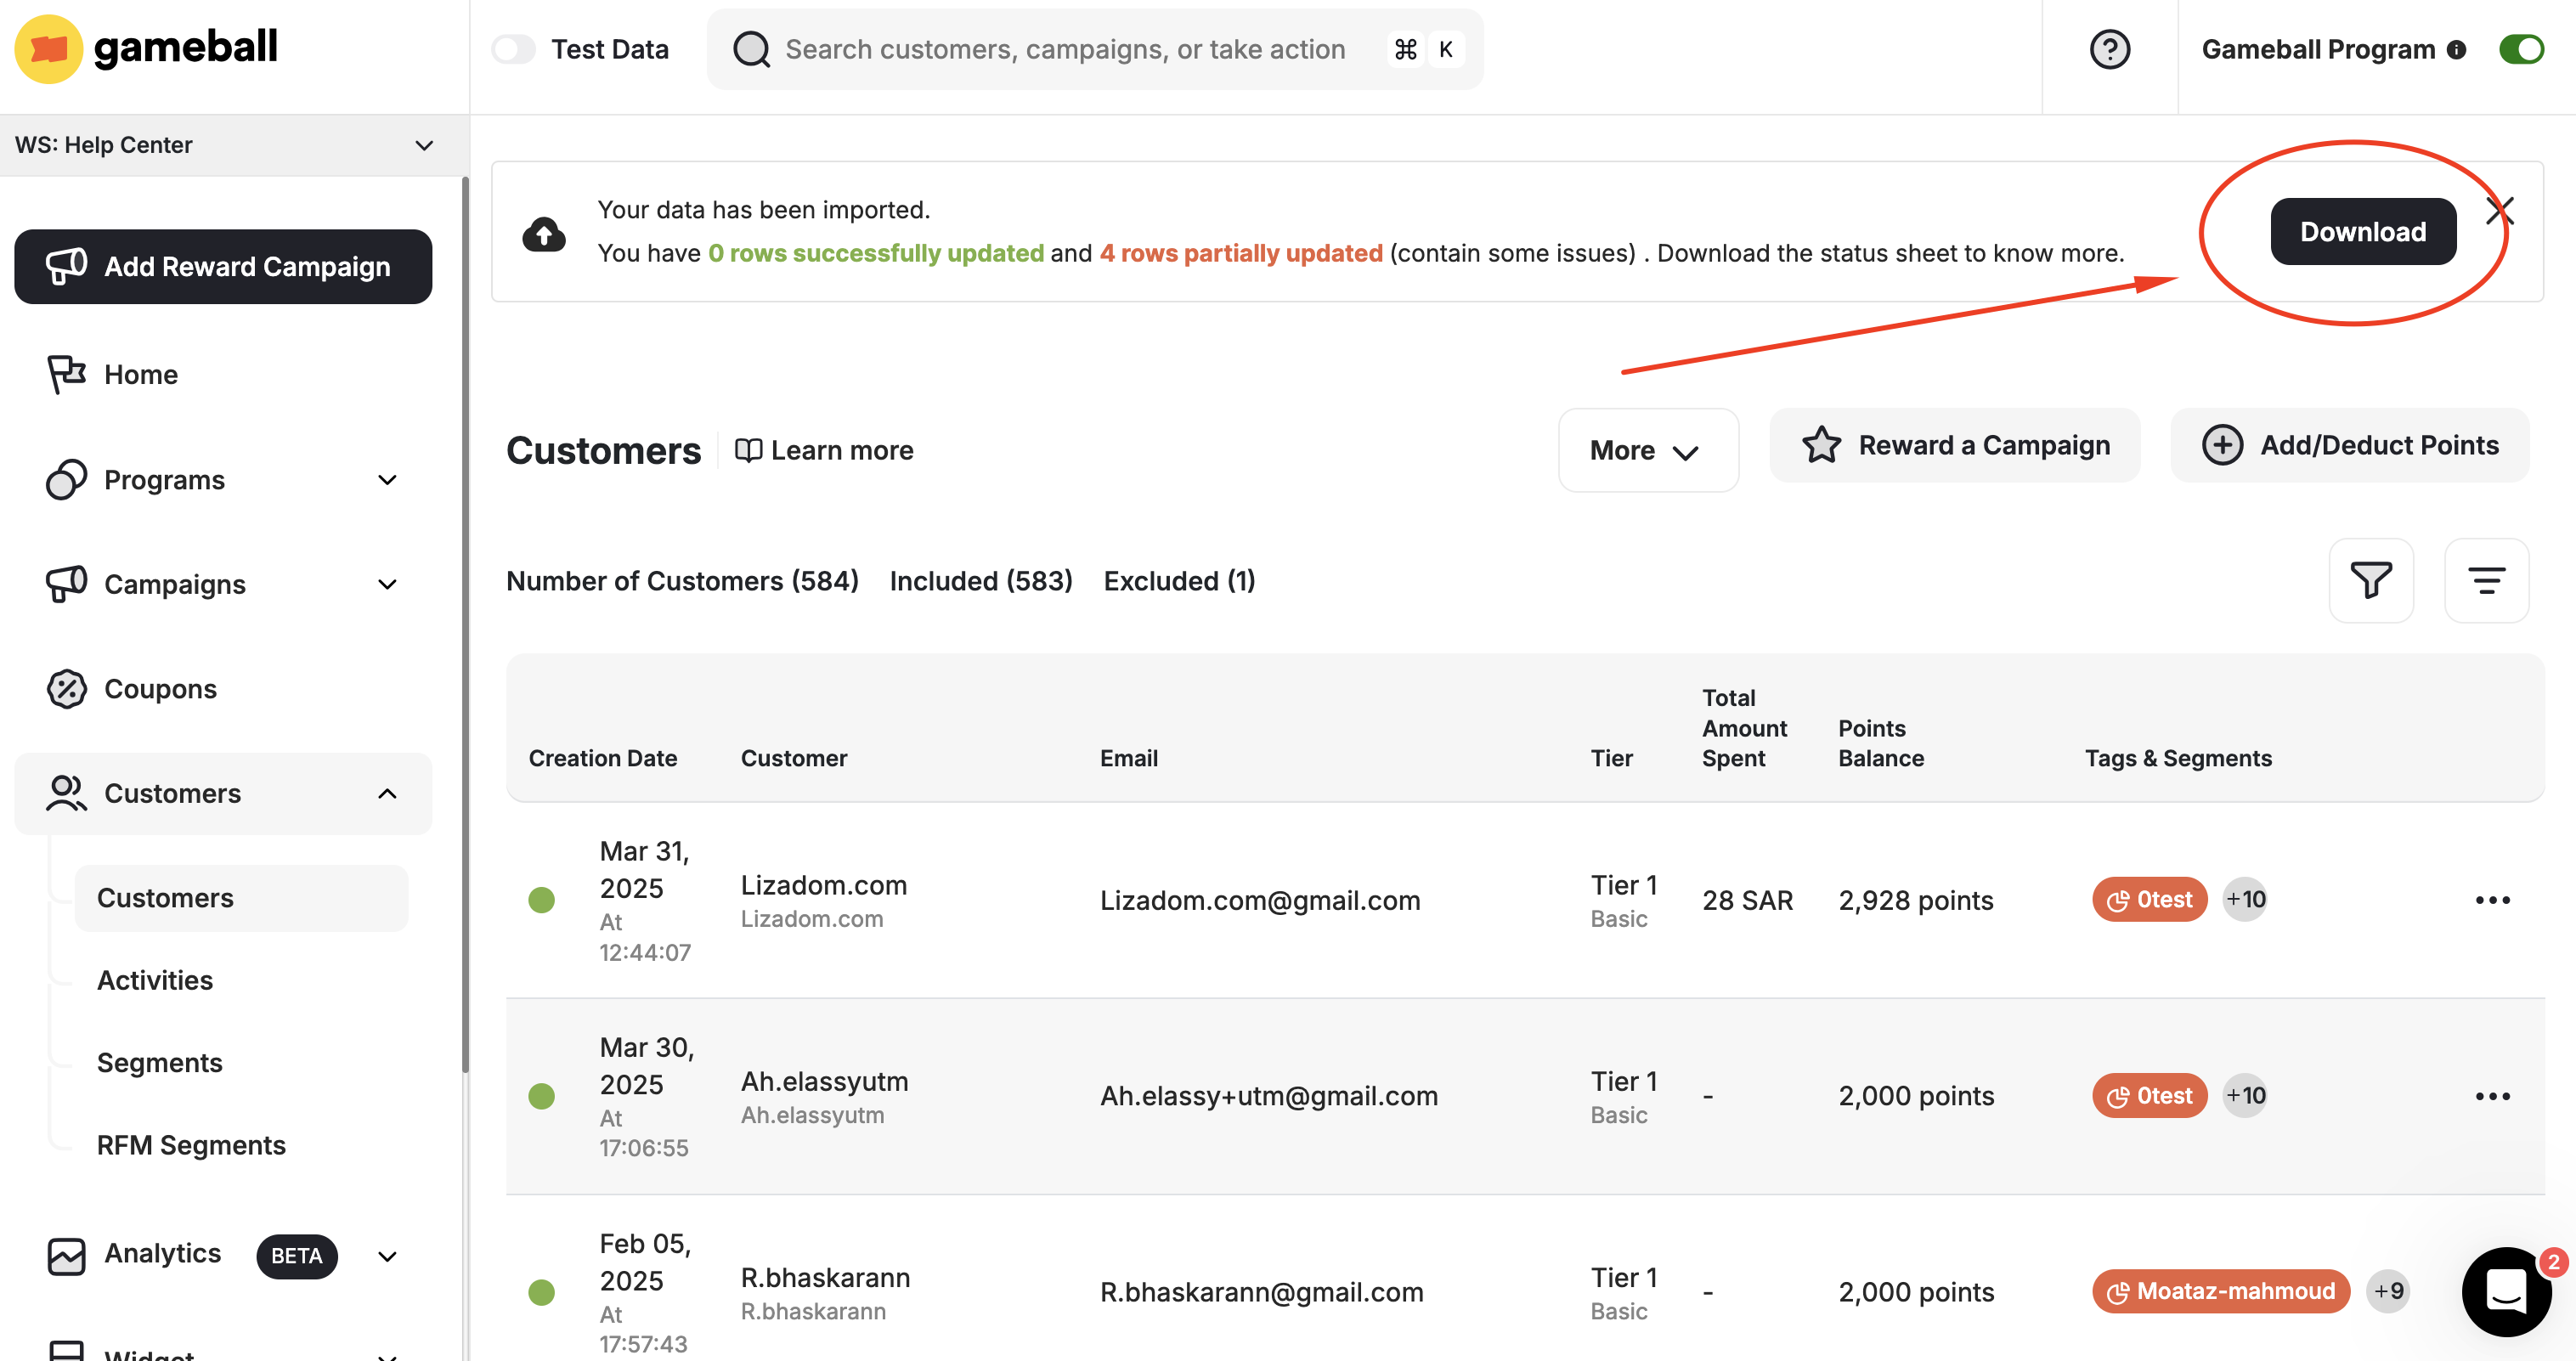Disable the Gameball Program switch

pos(2520,49)
